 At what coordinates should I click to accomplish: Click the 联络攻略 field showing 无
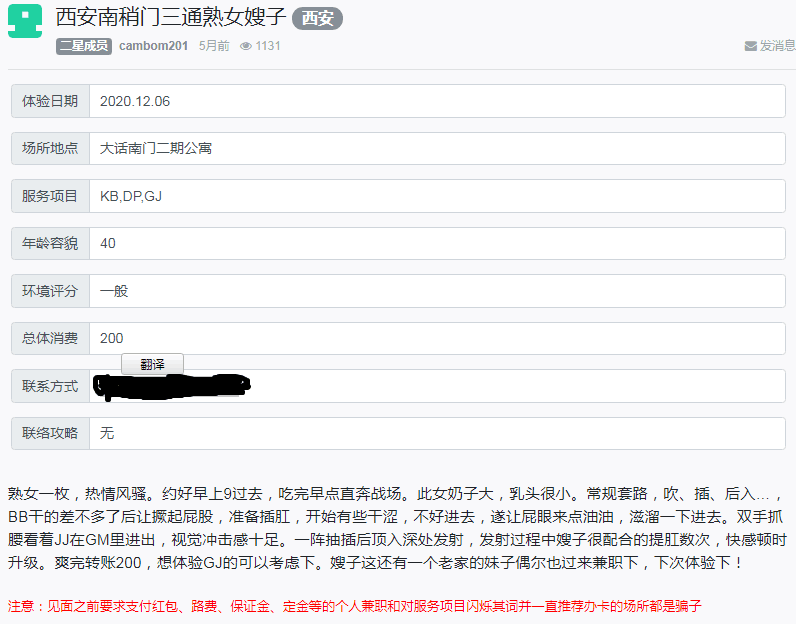436,433
